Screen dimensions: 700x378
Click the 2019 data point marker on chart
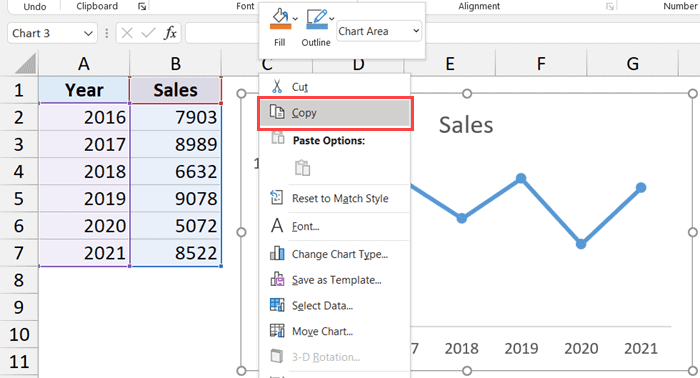(521, 178)
